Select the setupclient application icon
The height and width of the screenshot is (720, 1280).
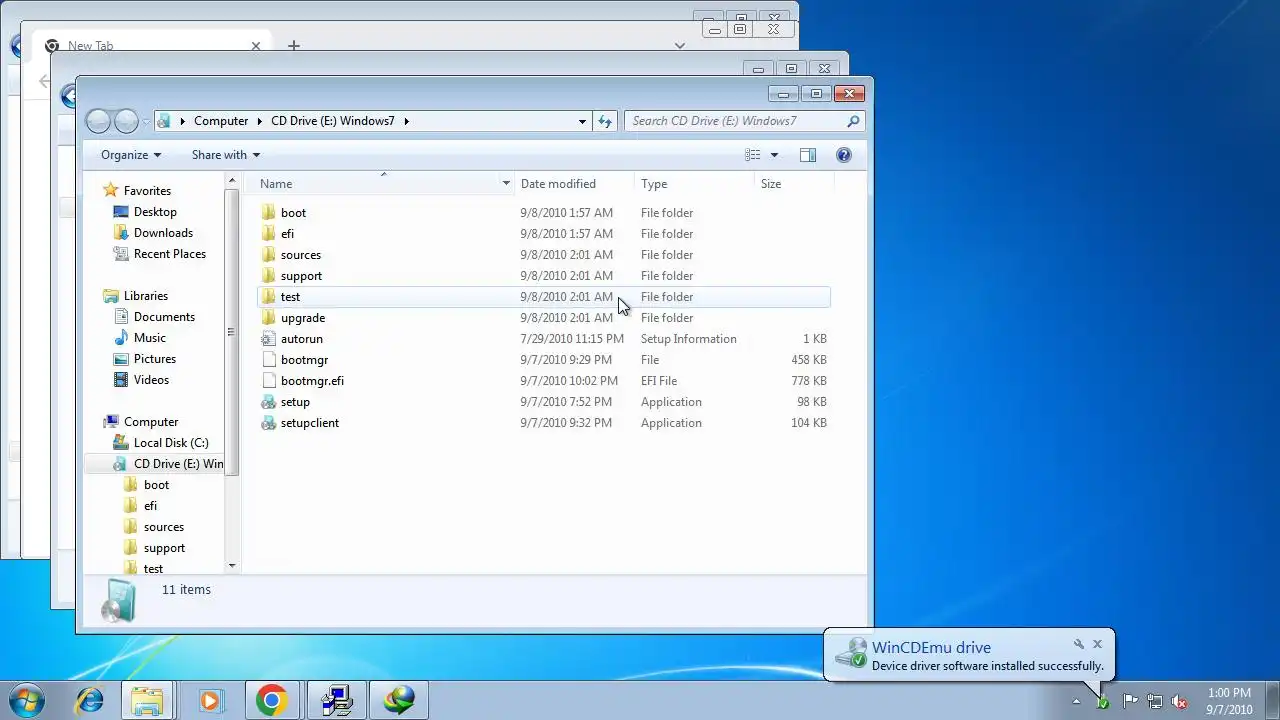click(x=268, y=423)
